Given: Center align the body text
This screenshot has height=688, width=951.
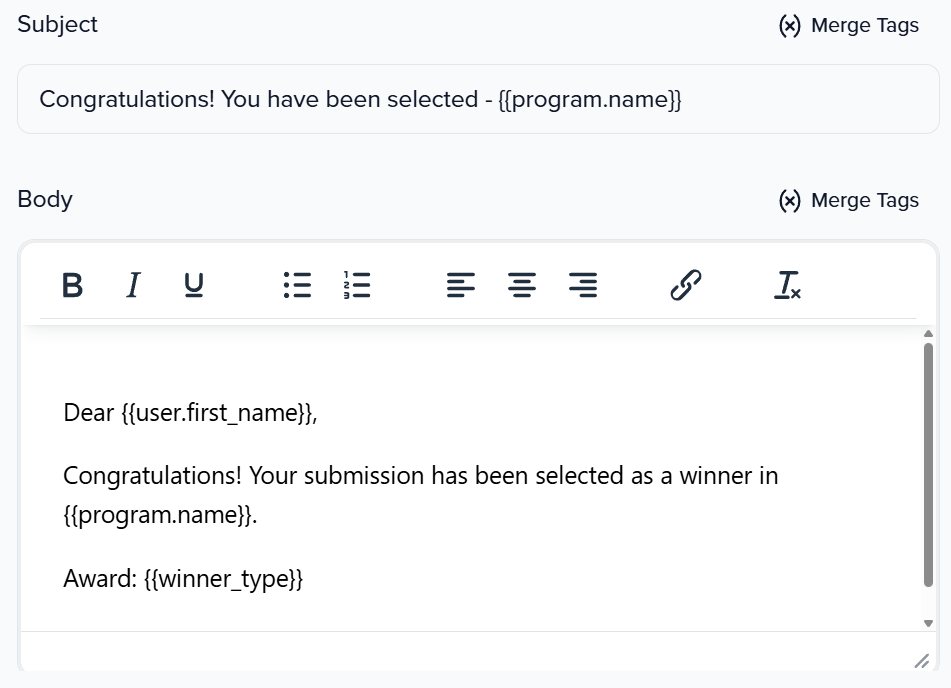Looking at the screenshot, I should click(521, 286).
